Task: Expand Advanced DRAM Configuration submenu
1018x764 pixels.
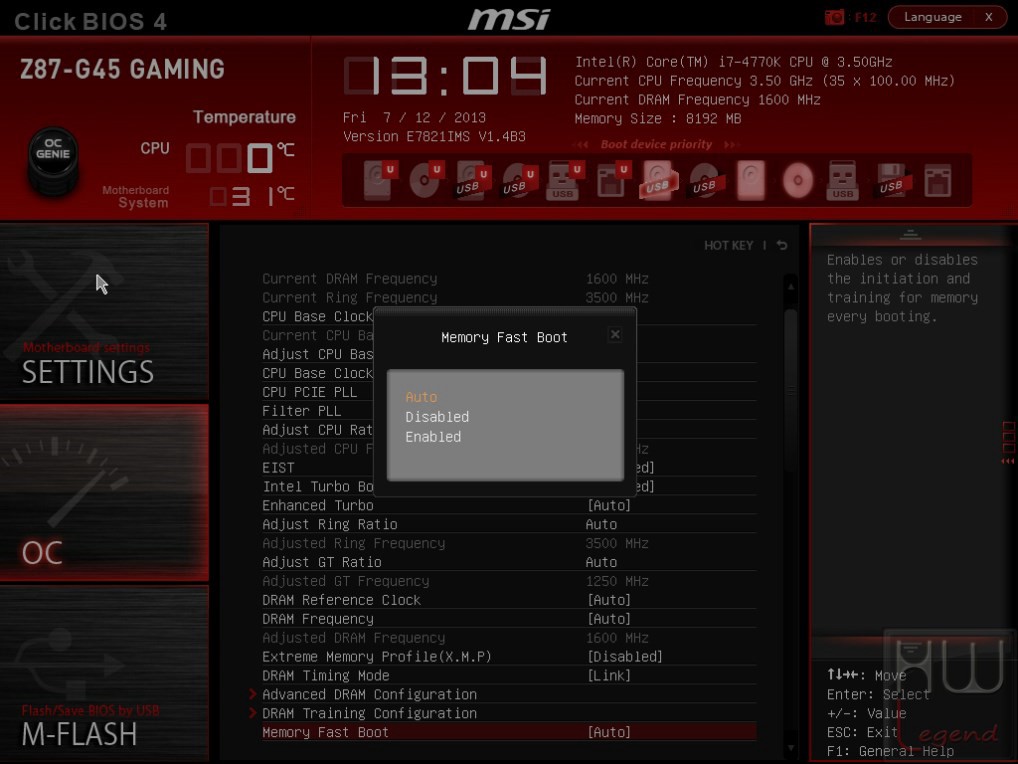Action: [x=369, y=695]
